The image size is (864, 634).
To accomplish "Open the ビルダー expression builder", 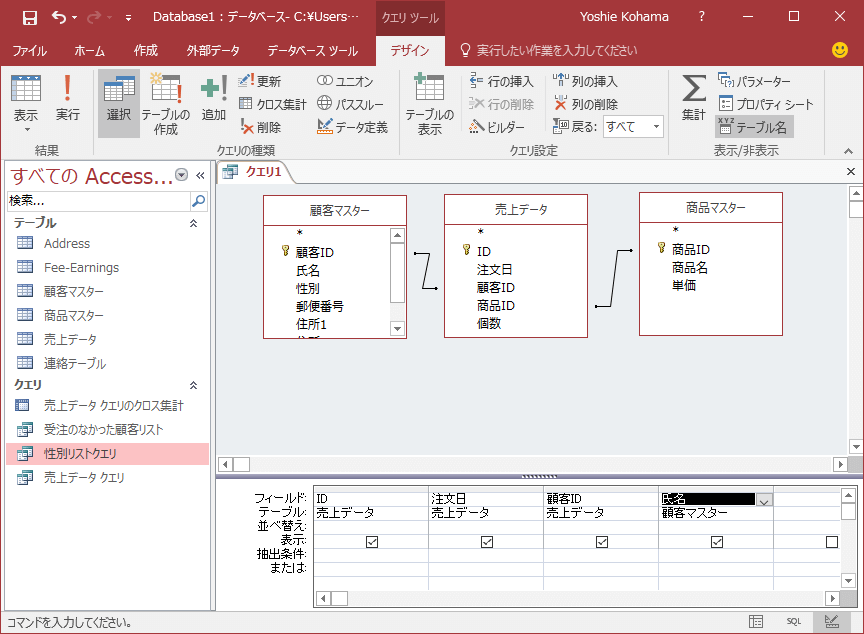I will (x=496, y=127).
